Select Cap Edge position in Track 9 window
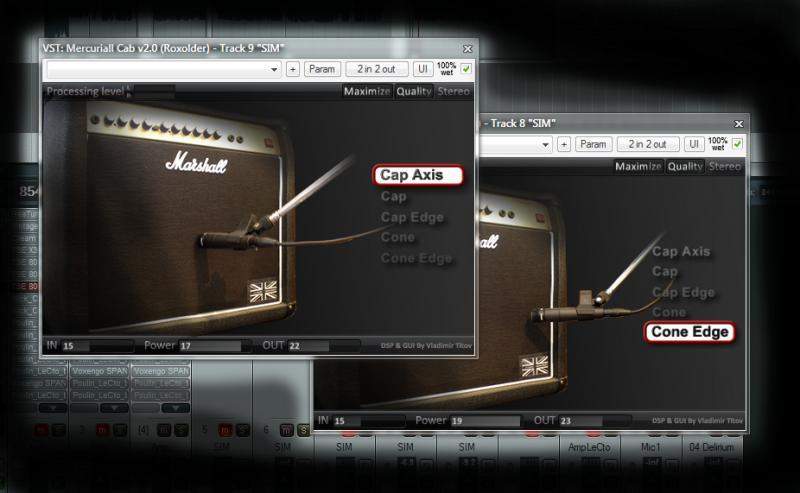 click(412, 217)
